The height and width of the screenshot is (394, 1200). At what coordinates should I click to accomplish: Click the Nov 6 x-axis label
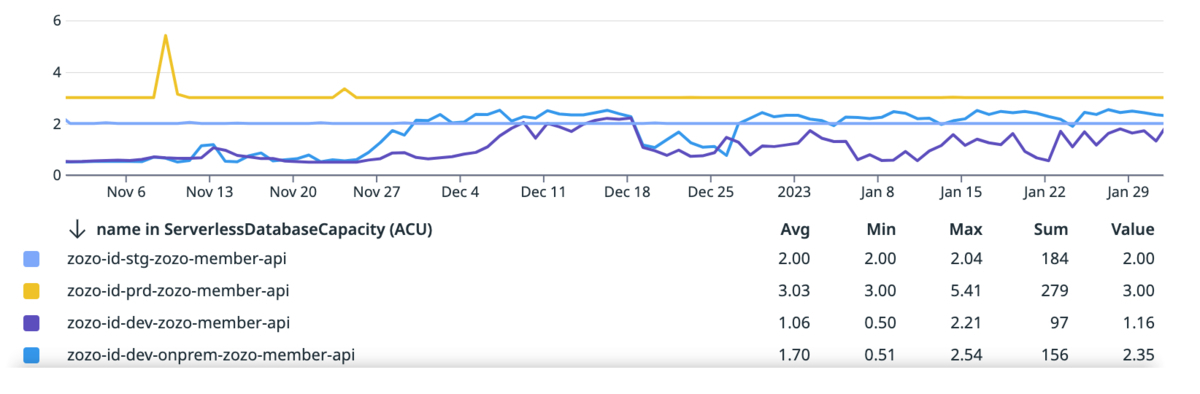126,192
